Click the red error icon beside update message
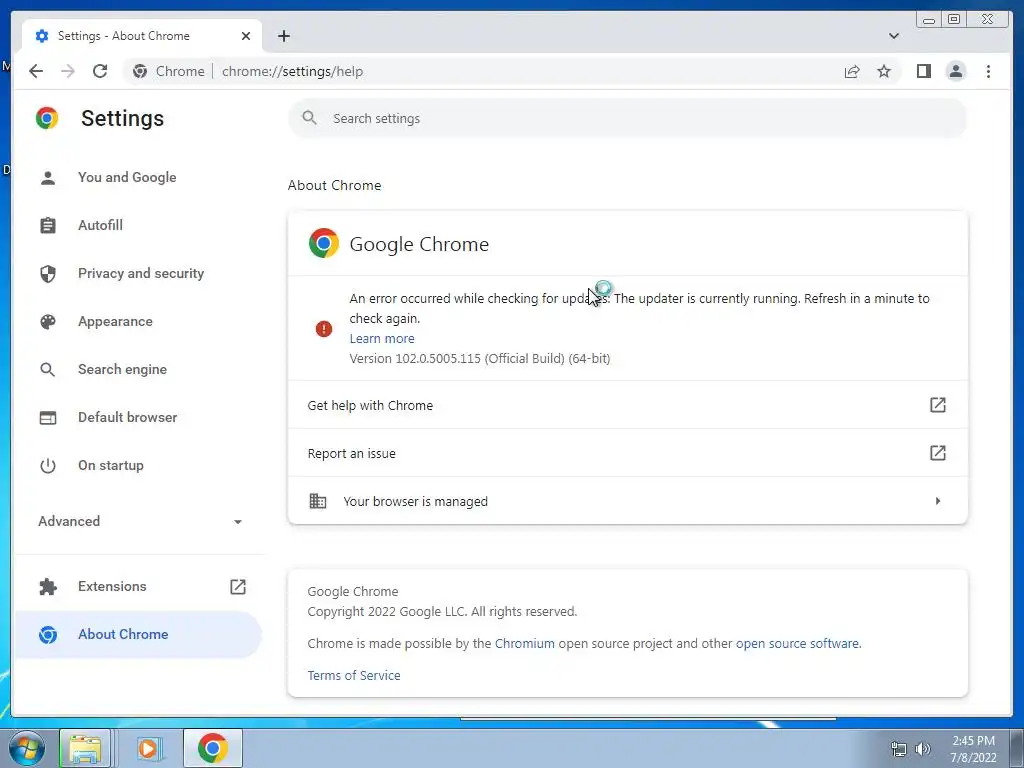1024x768 pixels. click(324, 328)
